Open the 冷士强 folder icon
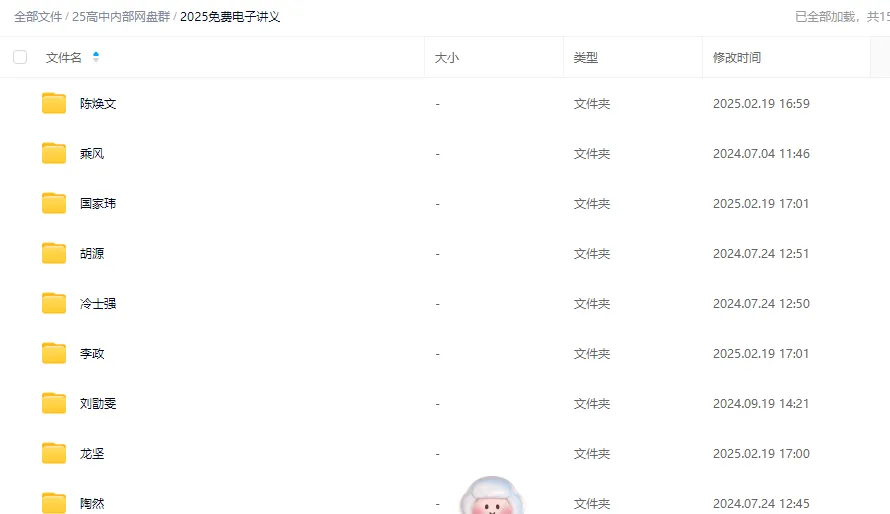 coord(54,303)
